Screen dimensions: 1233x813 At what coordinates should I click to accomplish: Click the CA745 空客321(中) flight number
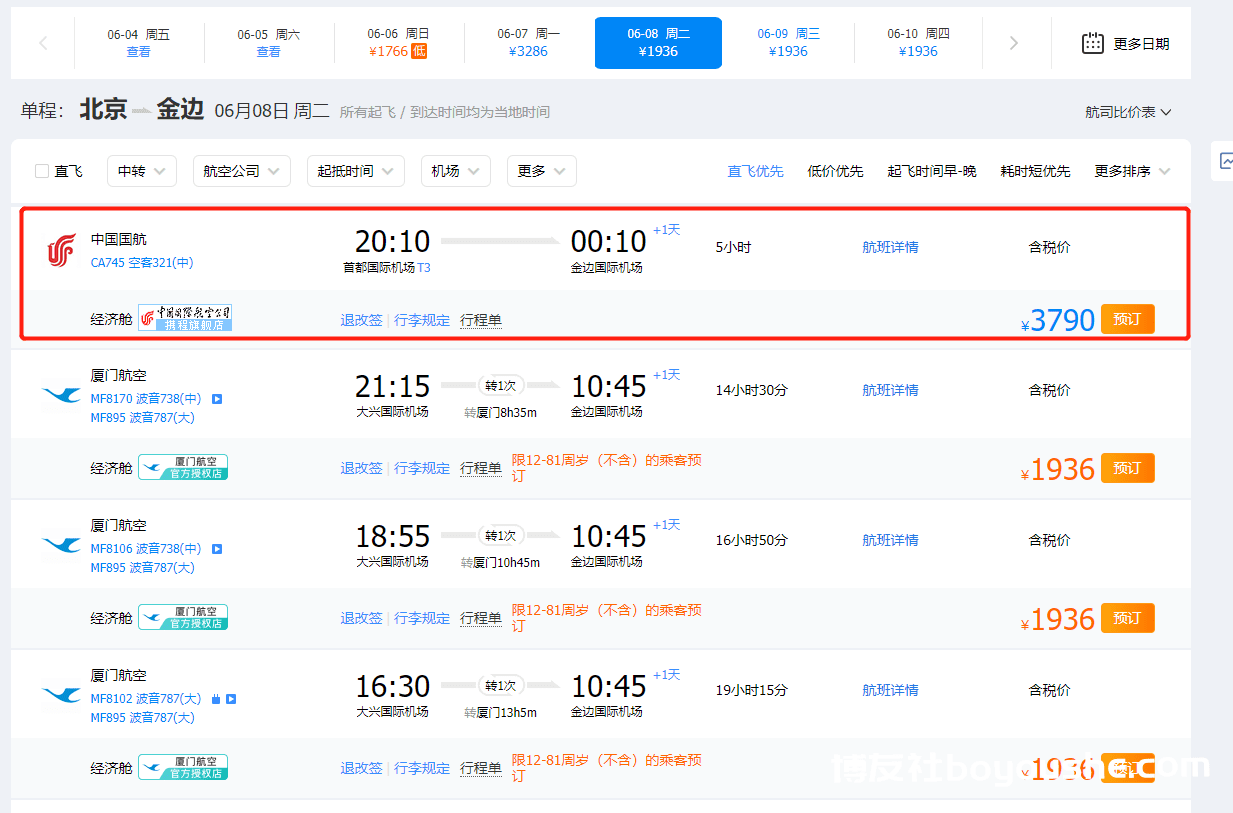tap(142, 263)
